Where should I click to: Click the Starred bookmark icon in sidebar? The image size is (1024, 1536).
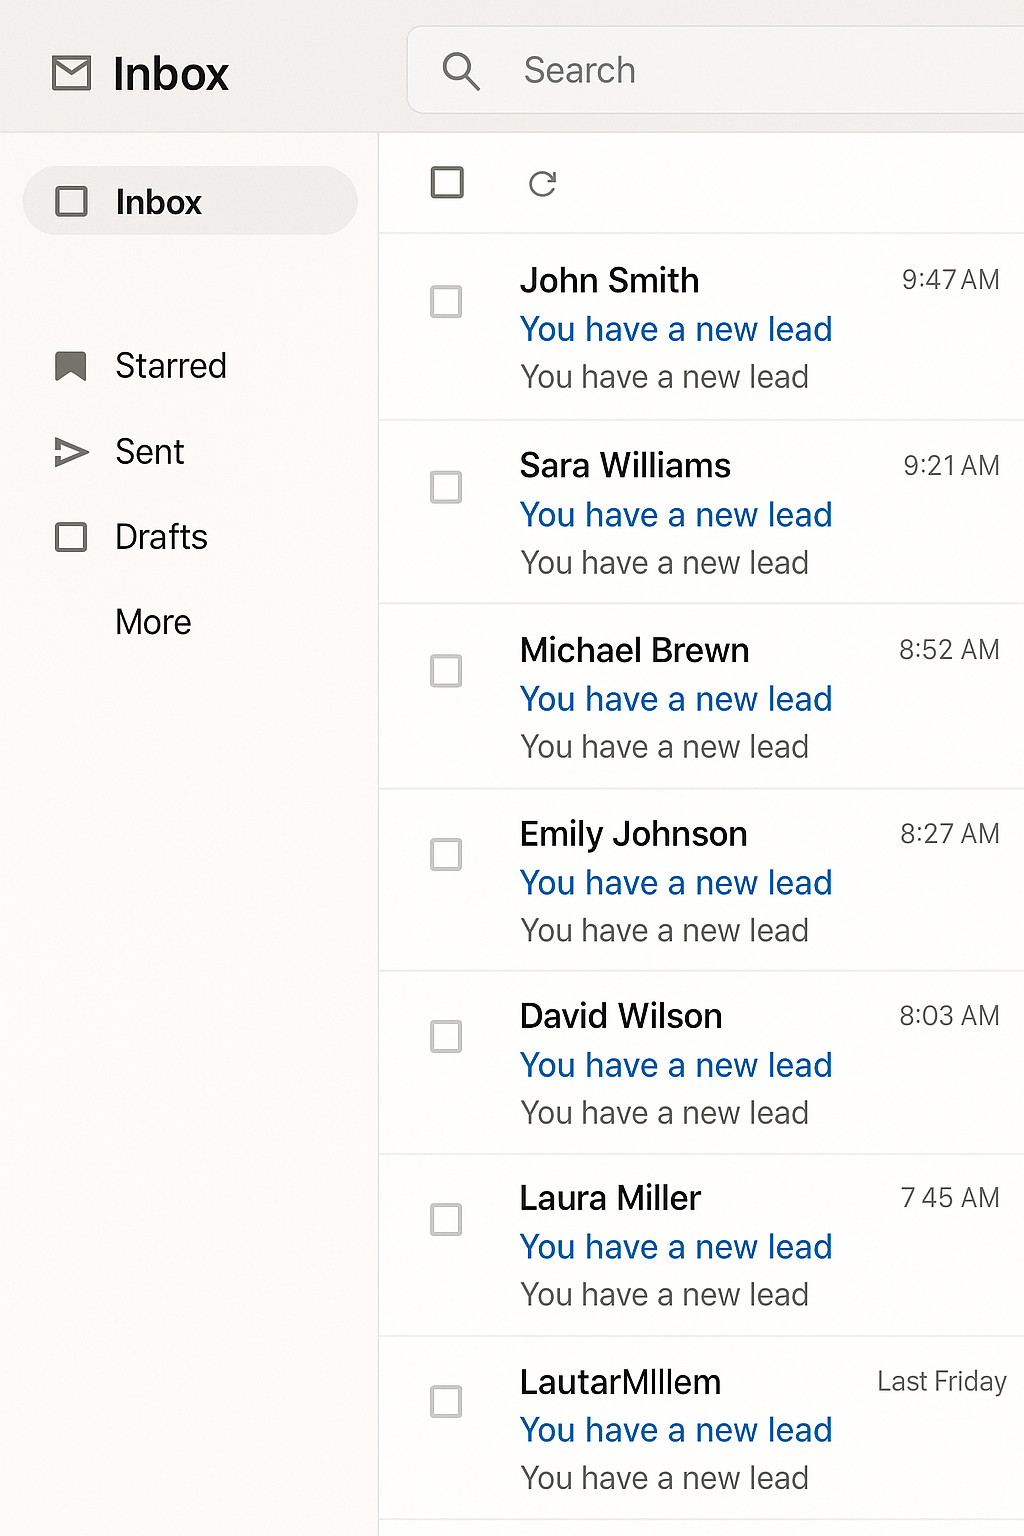[70, 366]
